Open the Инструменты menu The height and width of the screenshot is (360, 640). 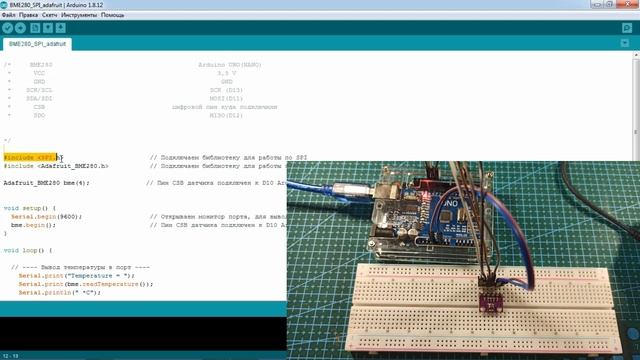click(x=79, y=15)
